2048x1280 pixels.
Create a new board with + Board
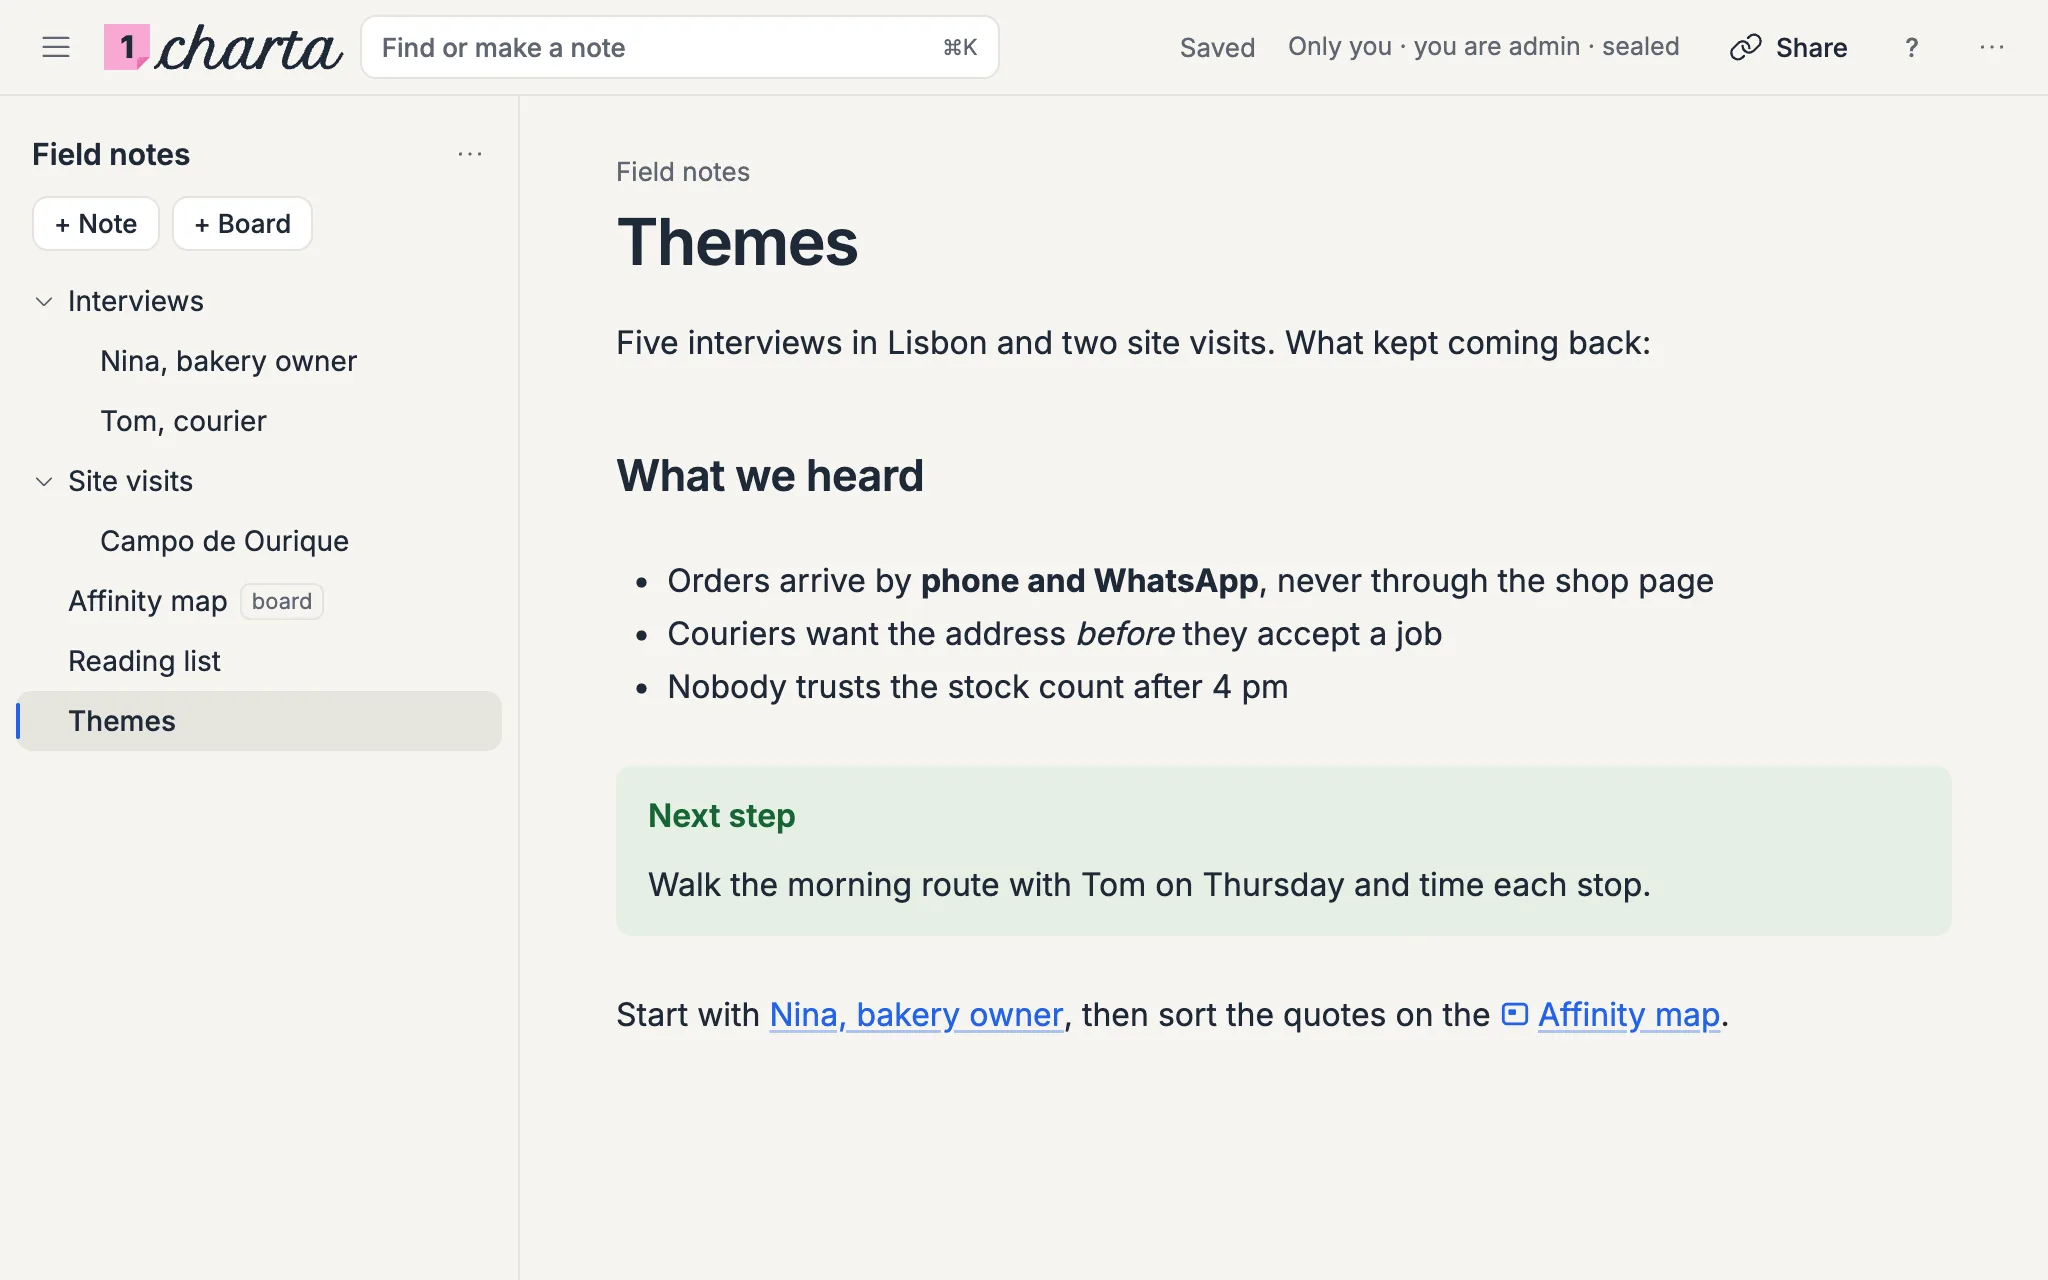point(242,223)
